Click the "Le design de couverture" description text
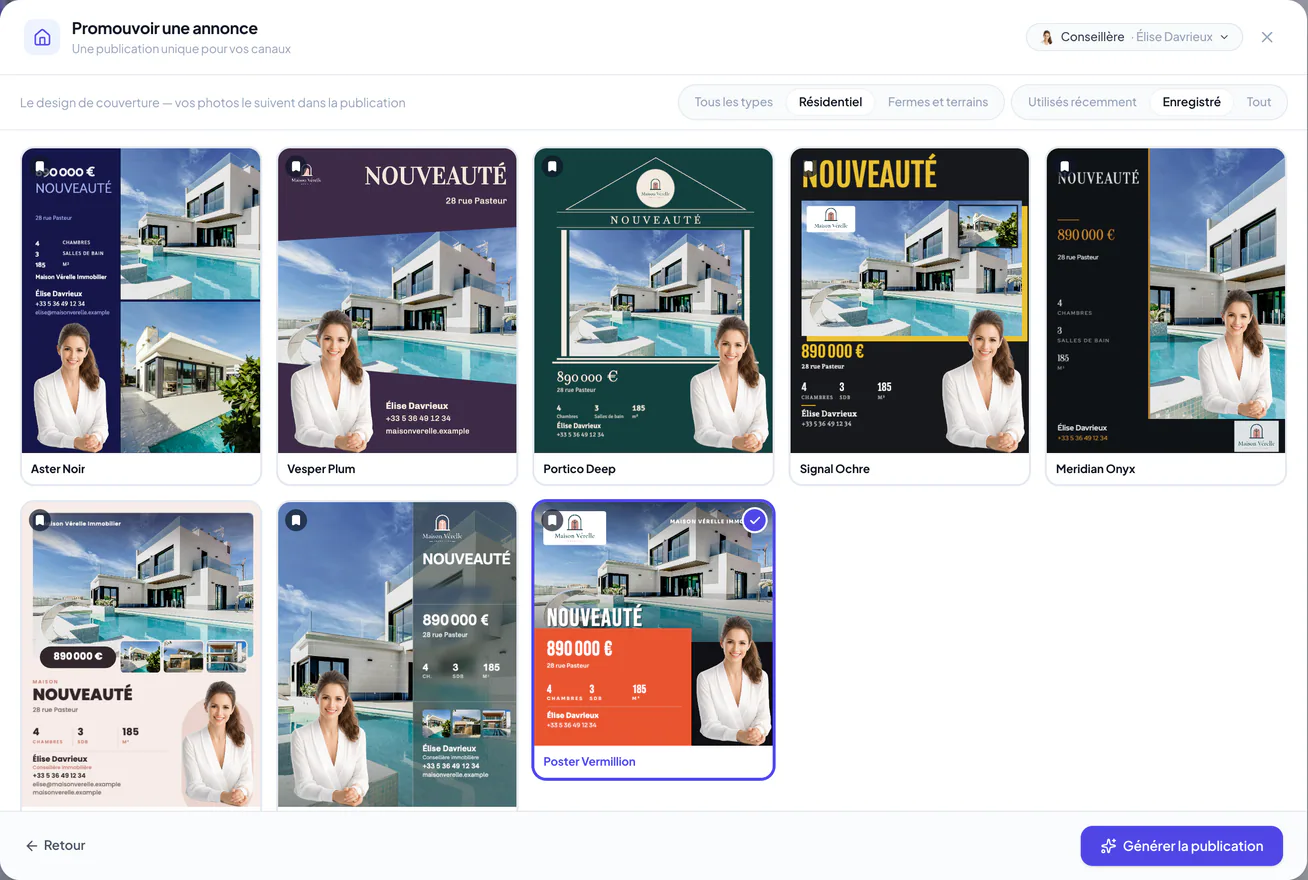Screen dimensions: 1308x880 [213, 102]
